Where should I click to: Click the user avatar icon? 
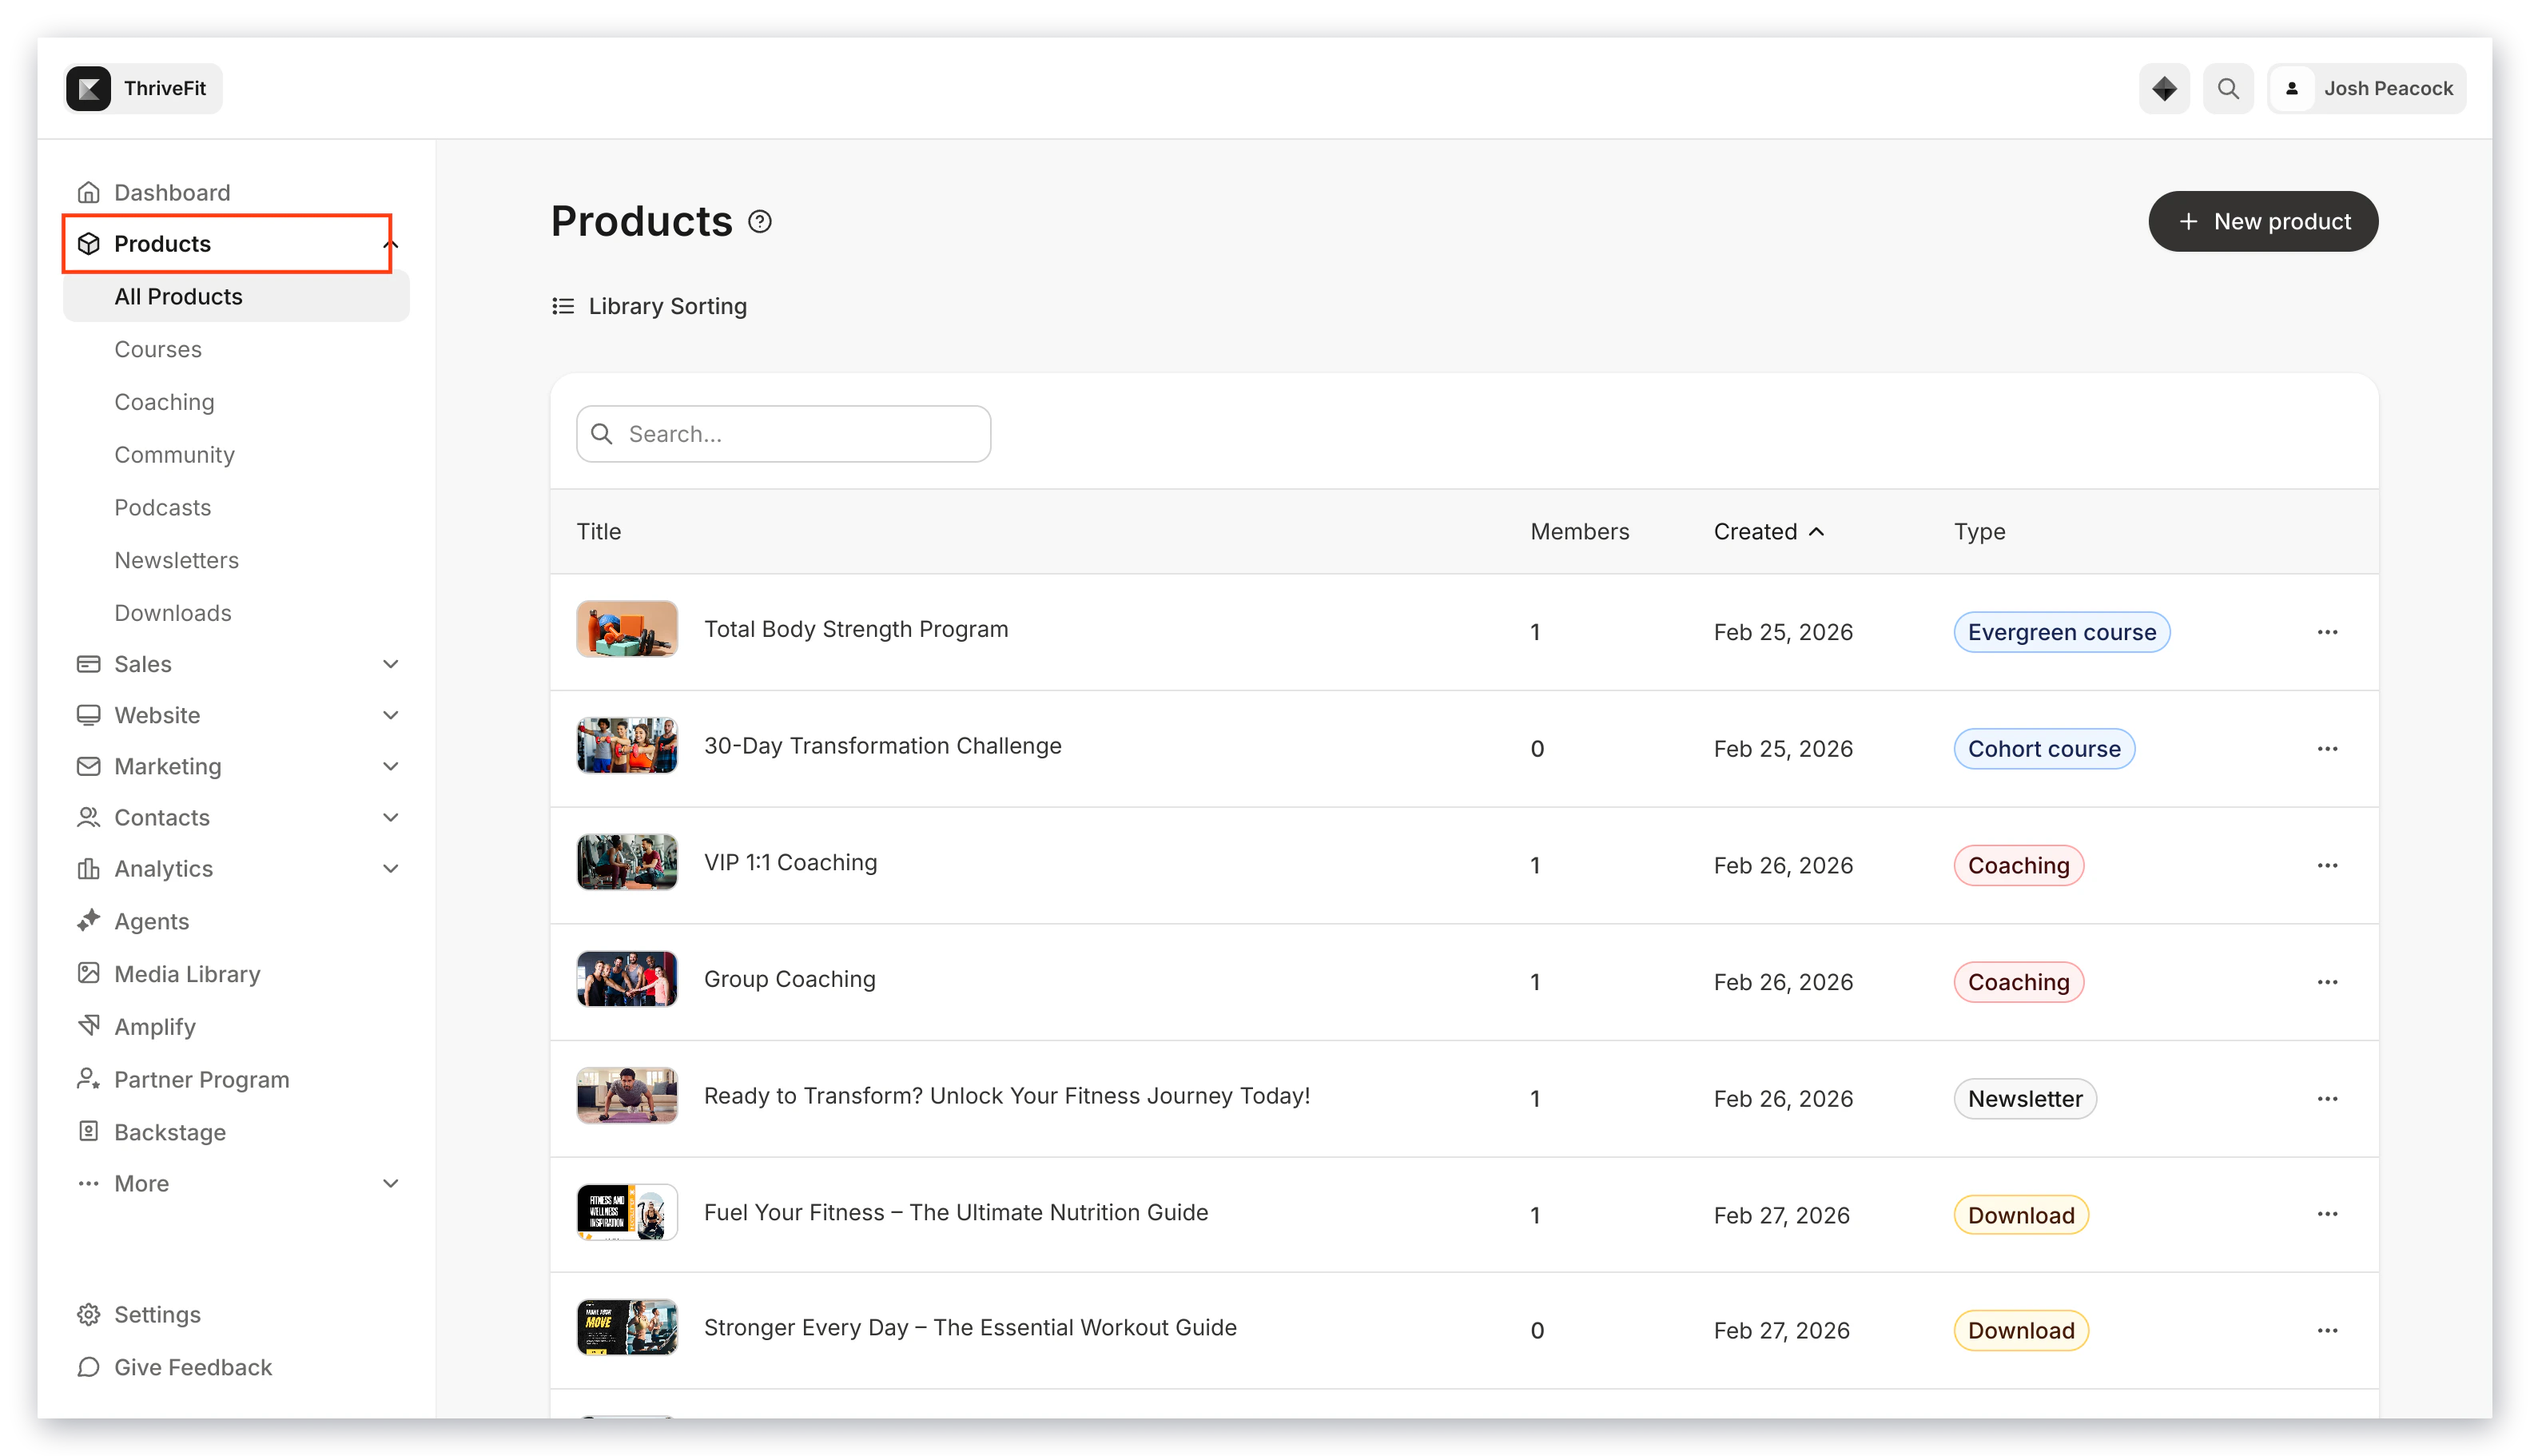click(x=2291, y=88)
